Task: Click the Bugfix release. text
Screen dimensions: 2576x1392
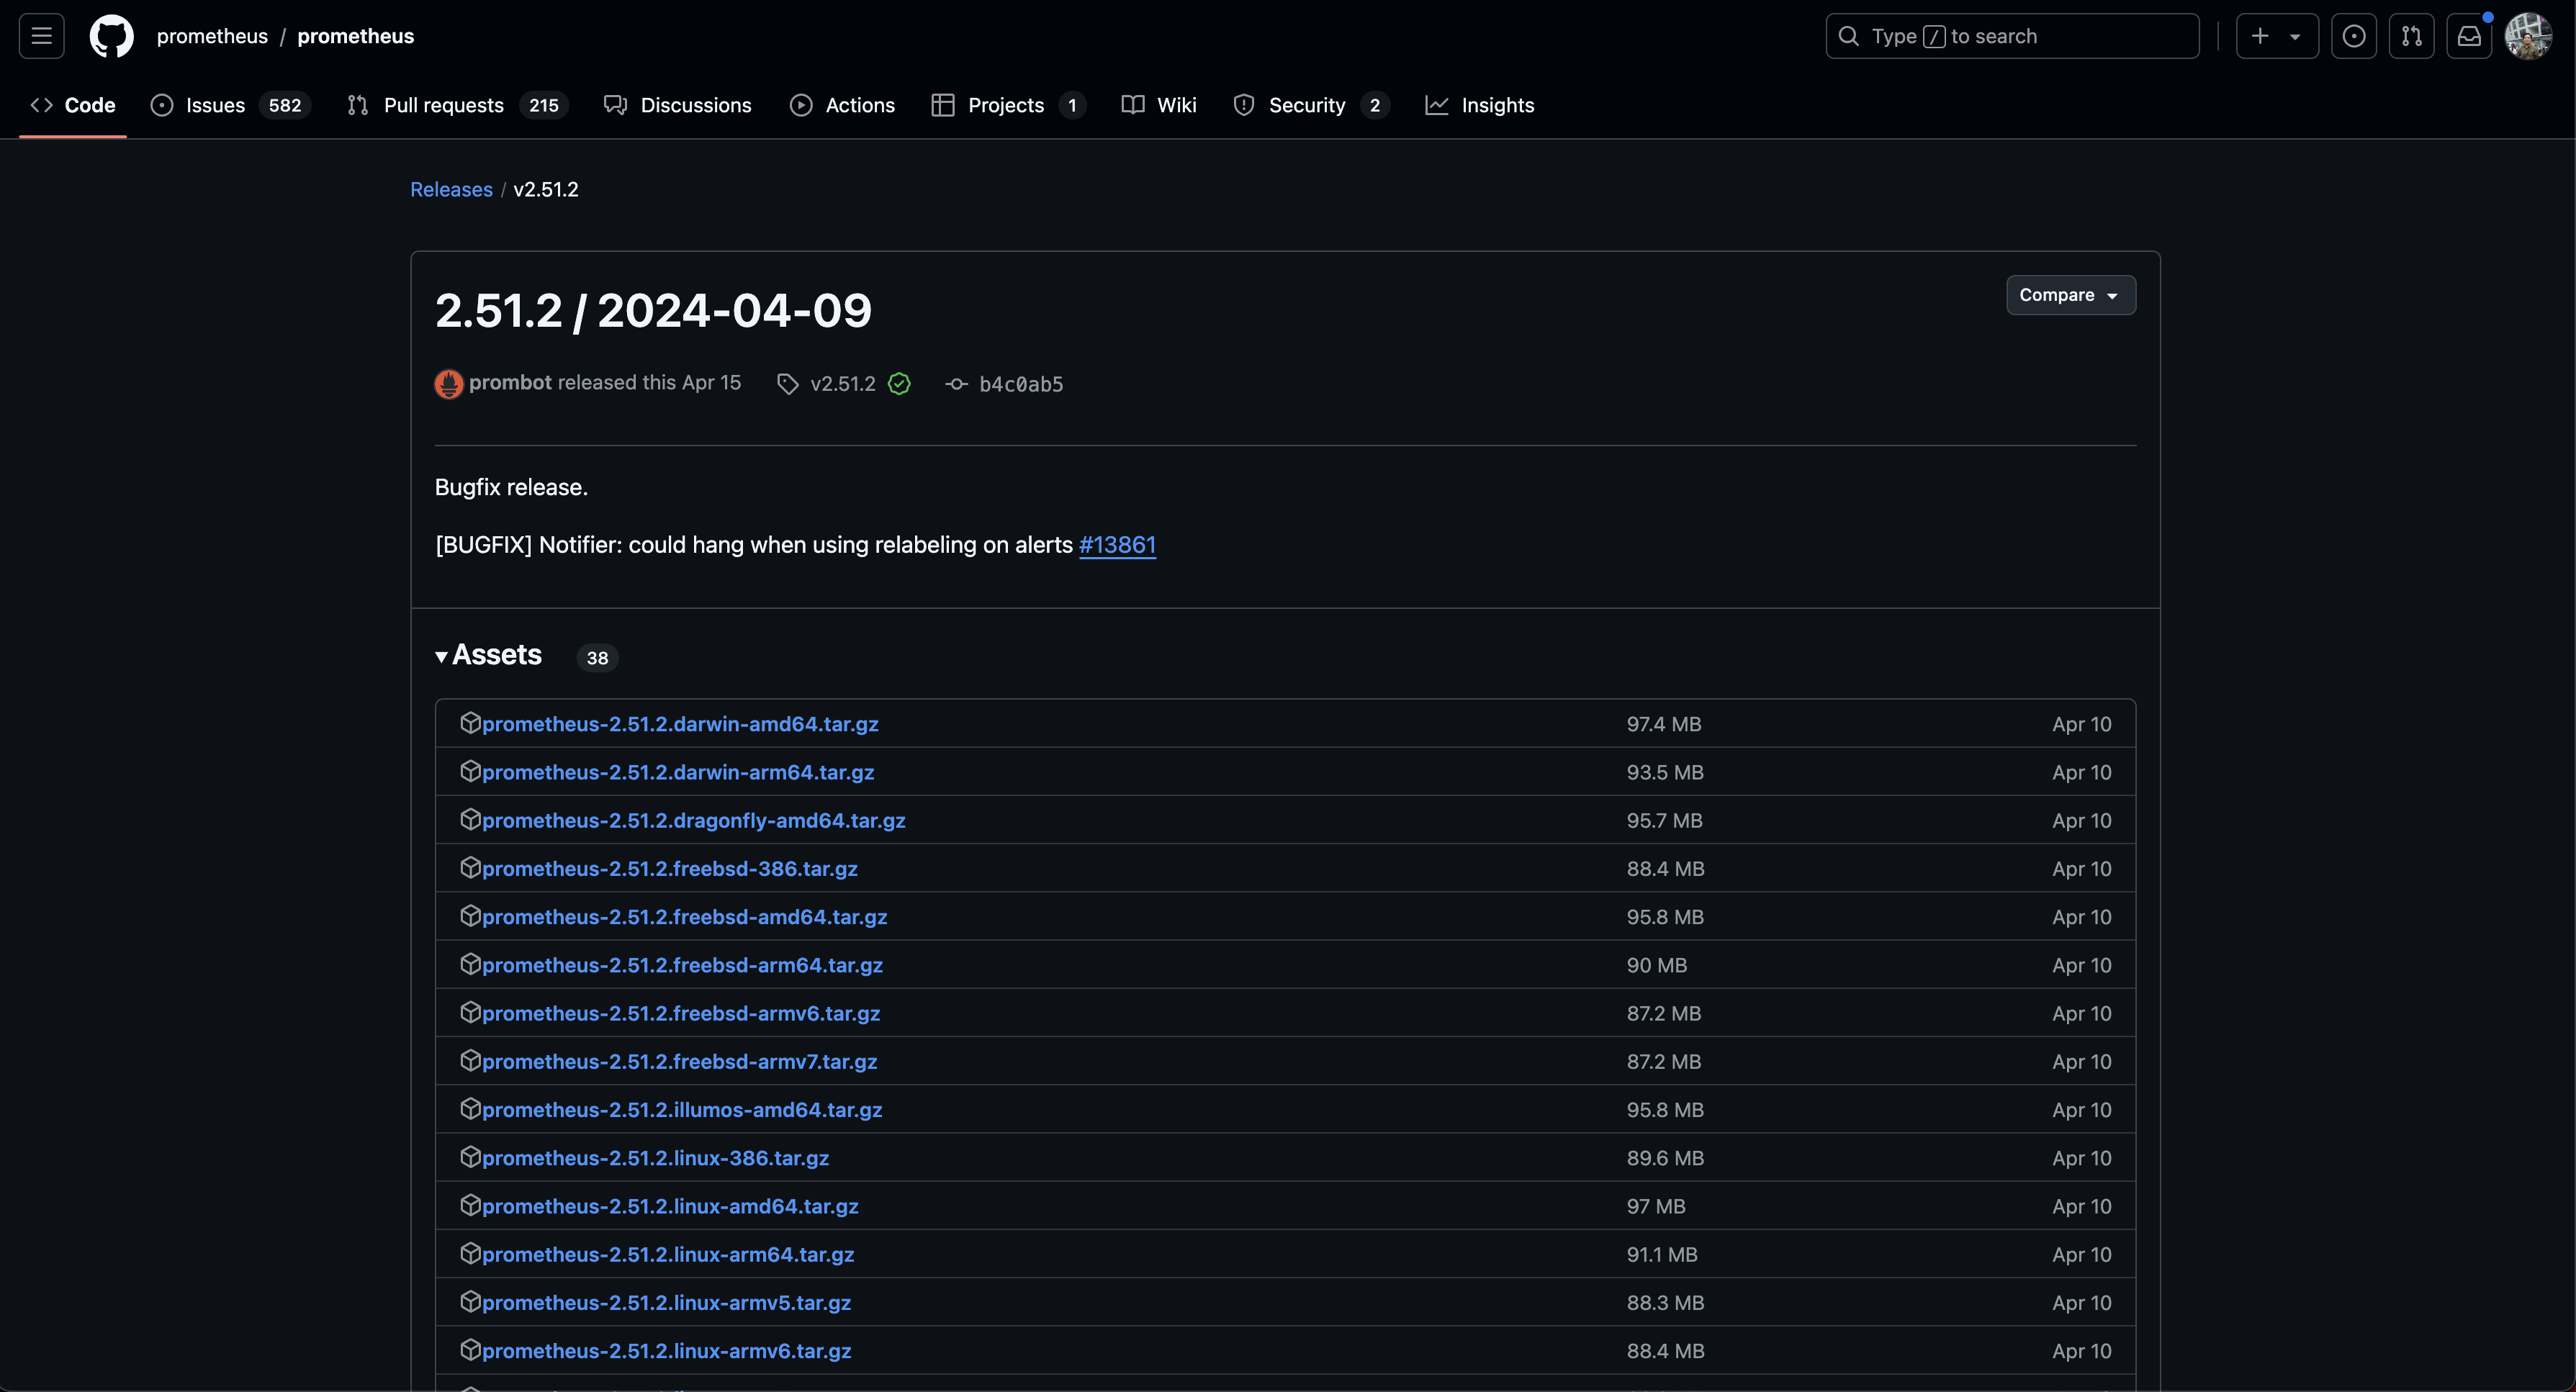Action: click(511, 487)
